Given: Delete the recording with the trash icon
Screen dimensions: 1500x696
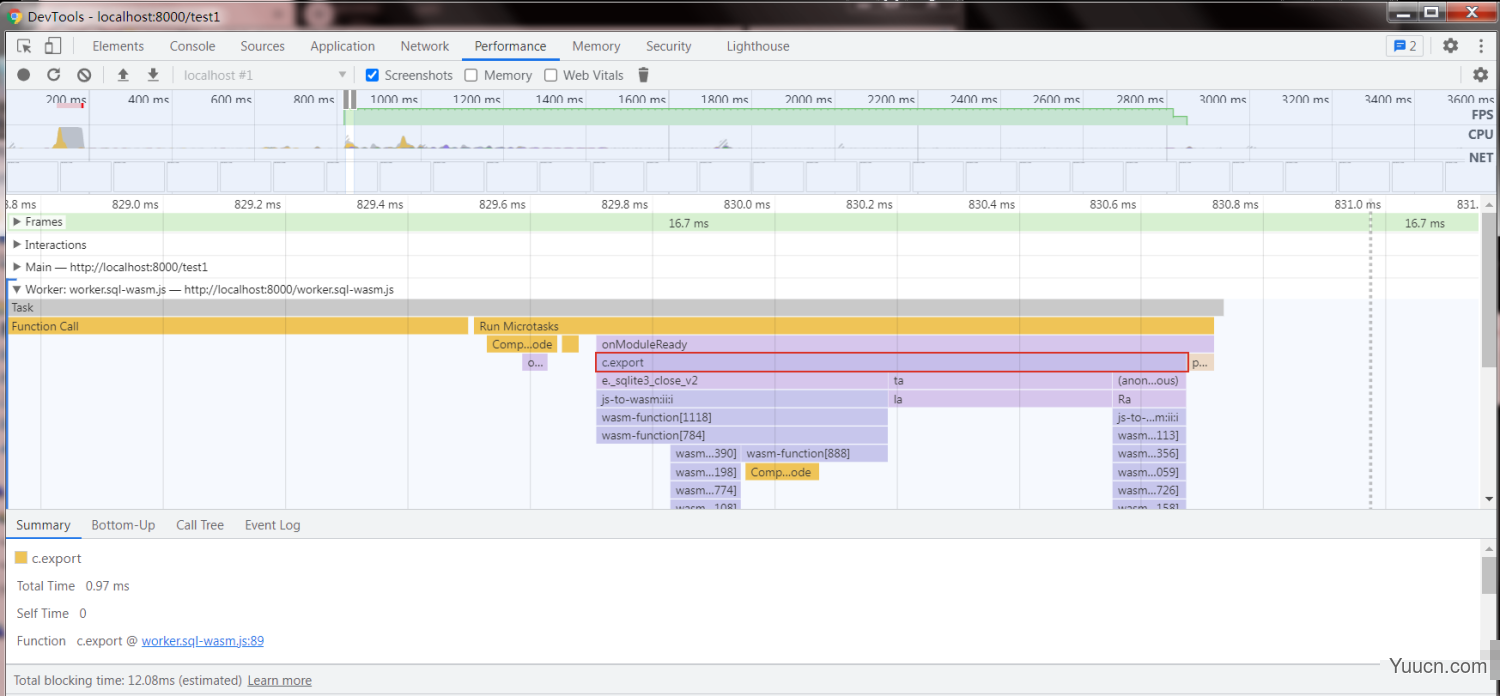Looking at the screenshot, I should coord(644,75).
